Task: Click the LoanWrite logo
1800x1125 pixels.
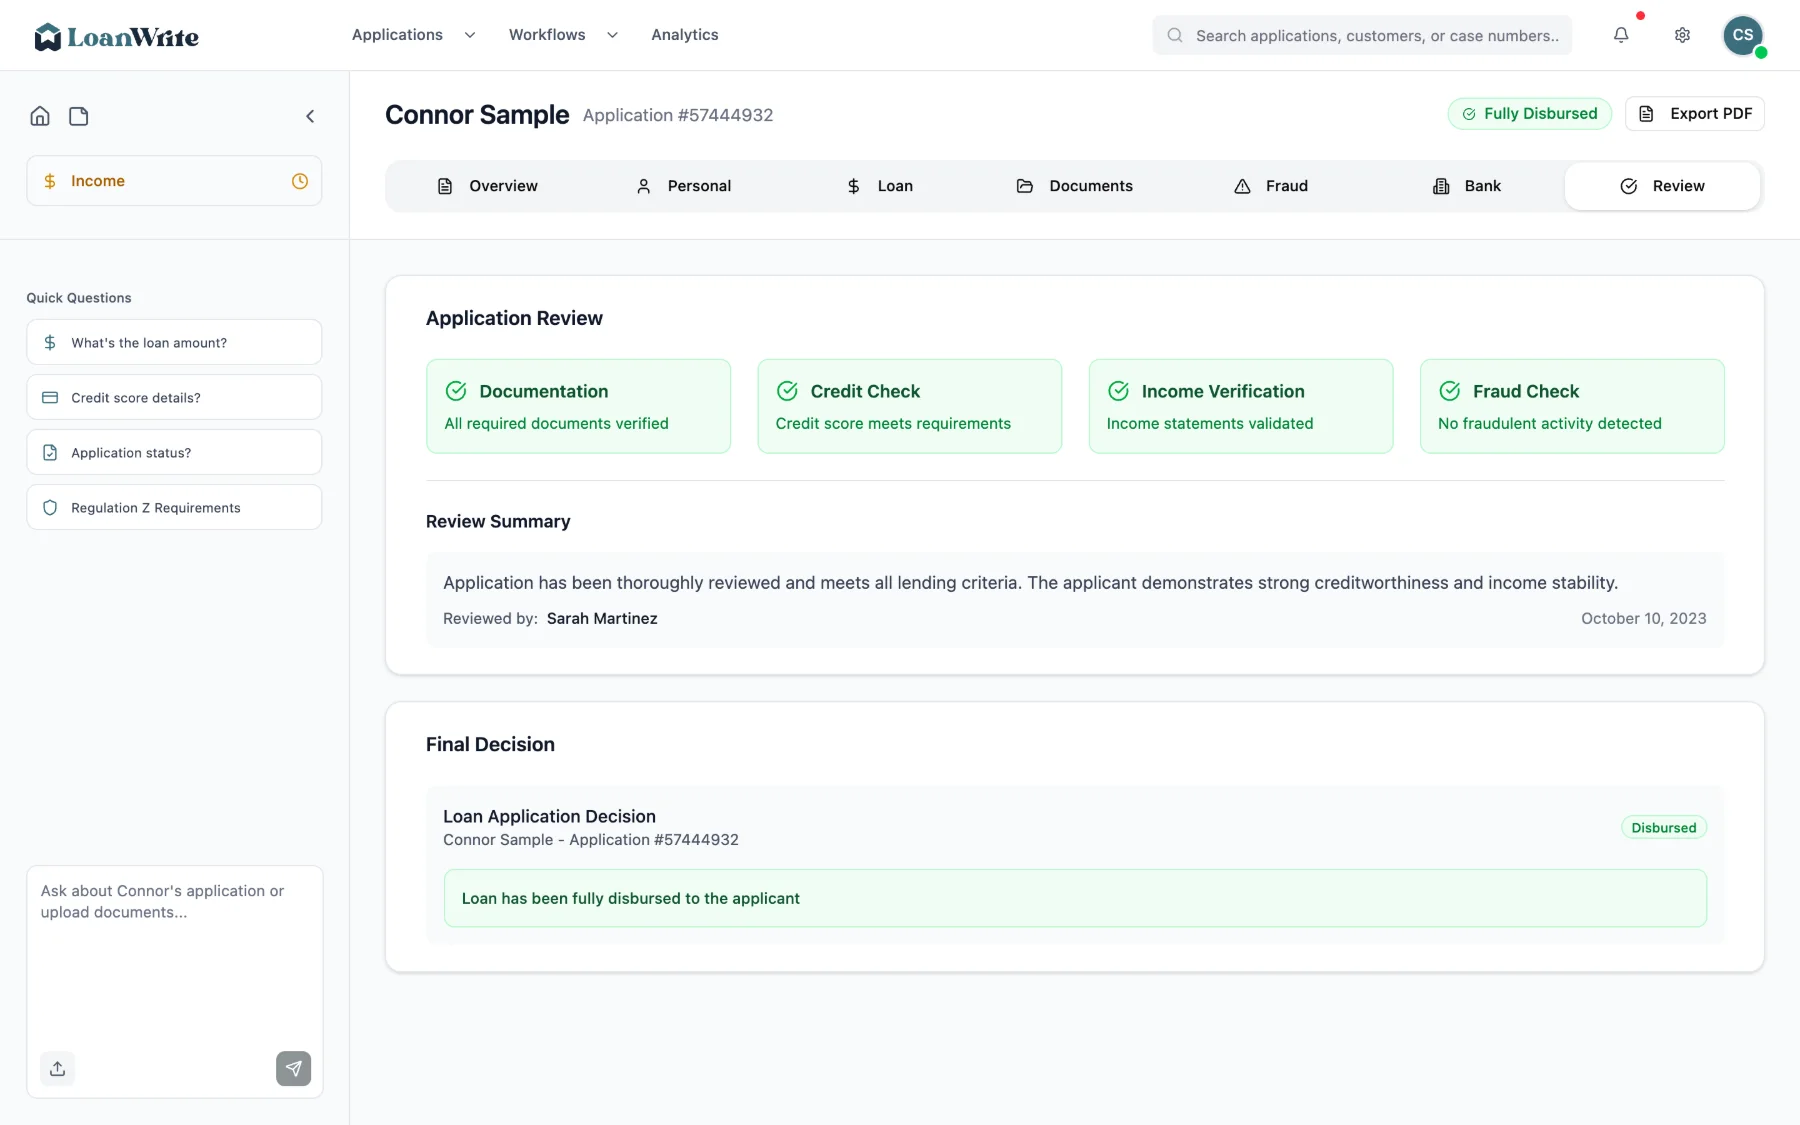Action: click(116, 37)
